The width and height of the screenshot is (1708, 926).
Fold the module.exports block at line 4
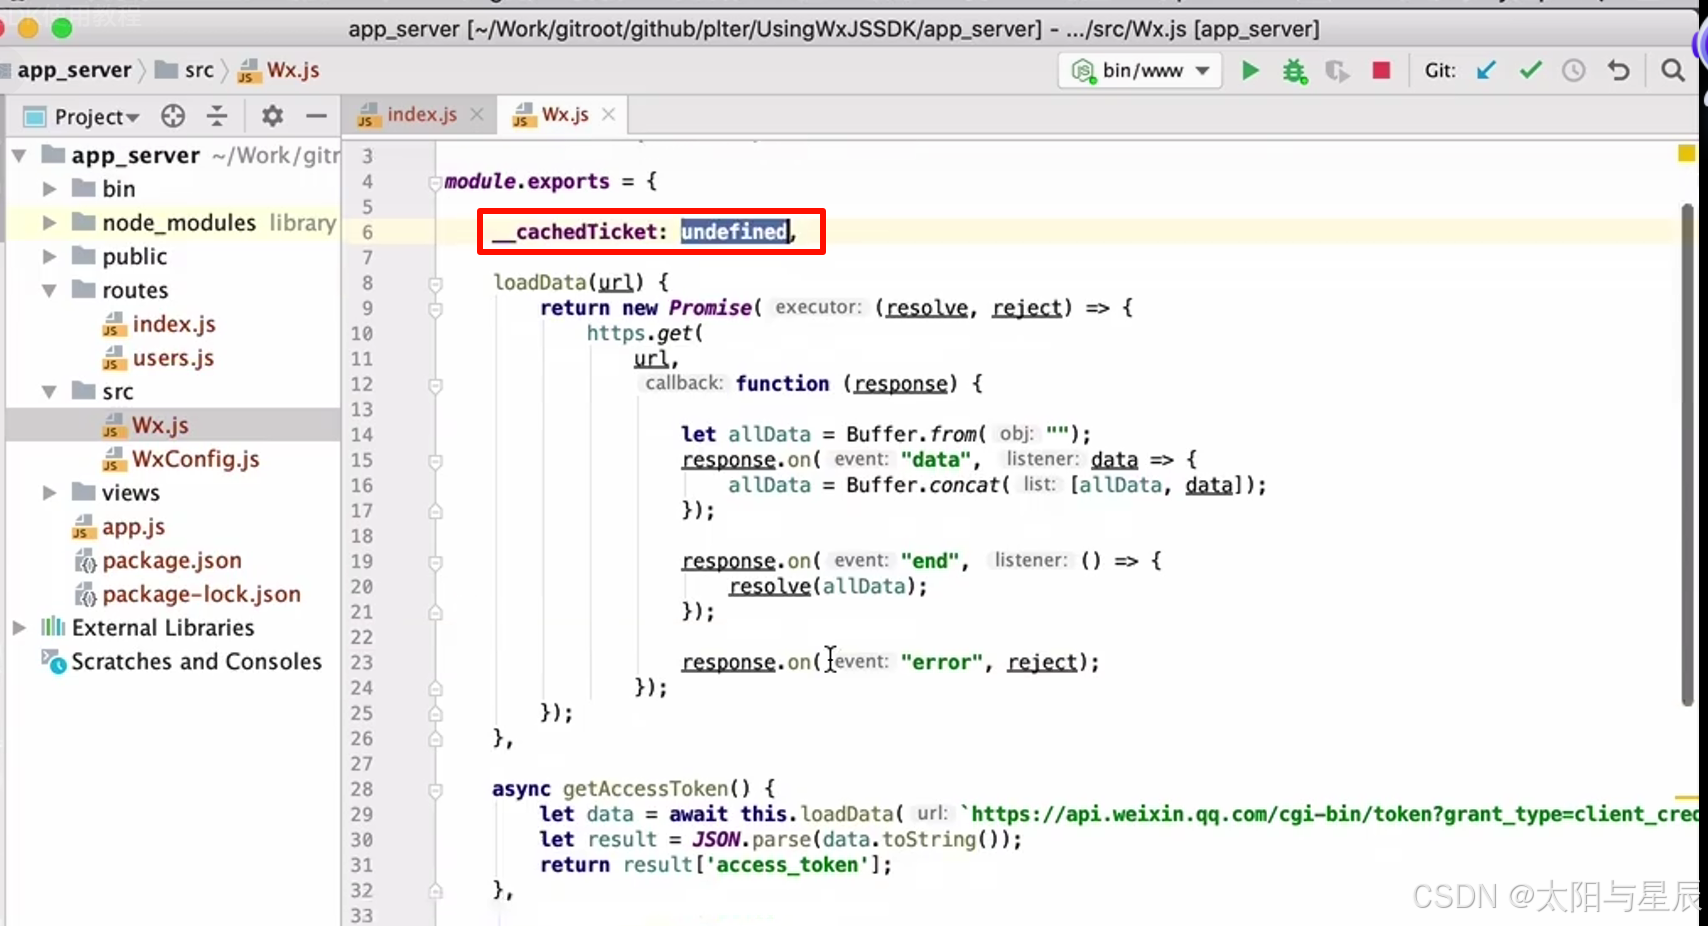435,183
